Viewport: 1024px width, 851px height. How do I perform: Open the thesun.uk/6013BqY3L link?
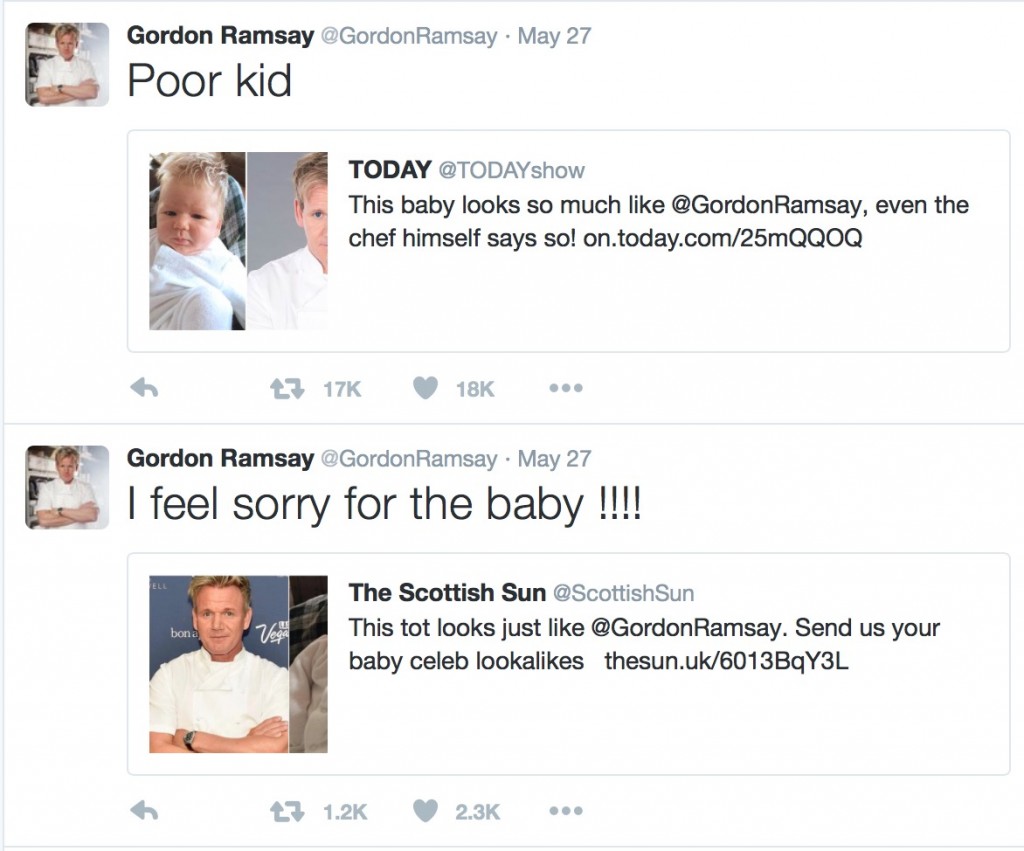[726, 661]
